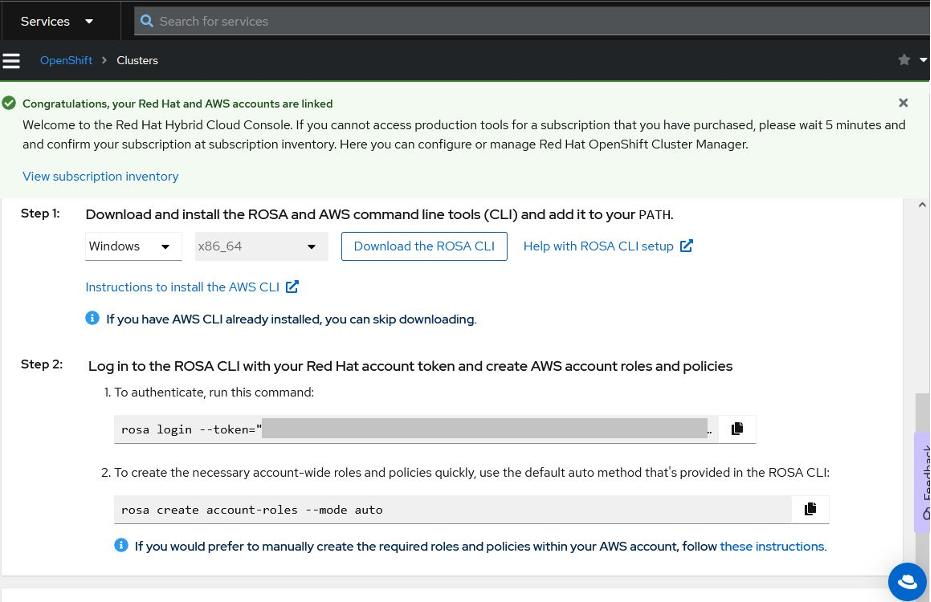Viewport: 931px width, 602px height.
Task: Open the application navigation menu
Action: (11, 60)
